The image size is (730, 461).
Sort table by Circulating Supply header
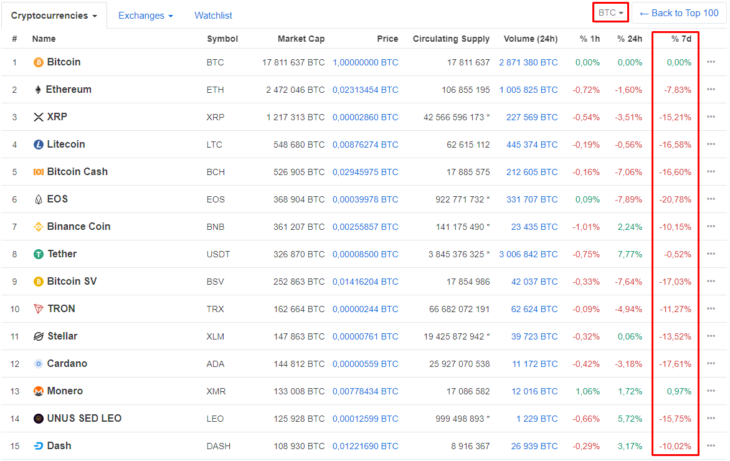(451, 39)
